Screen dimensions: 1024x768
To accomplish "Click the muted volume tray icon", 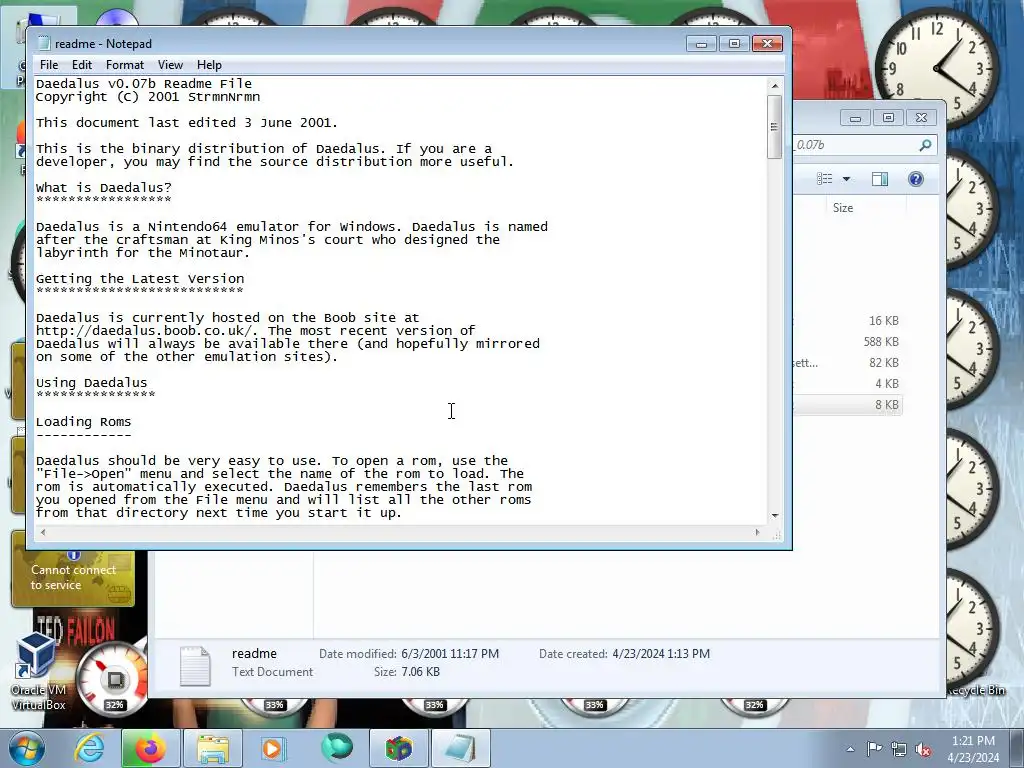I will (923, 749).
